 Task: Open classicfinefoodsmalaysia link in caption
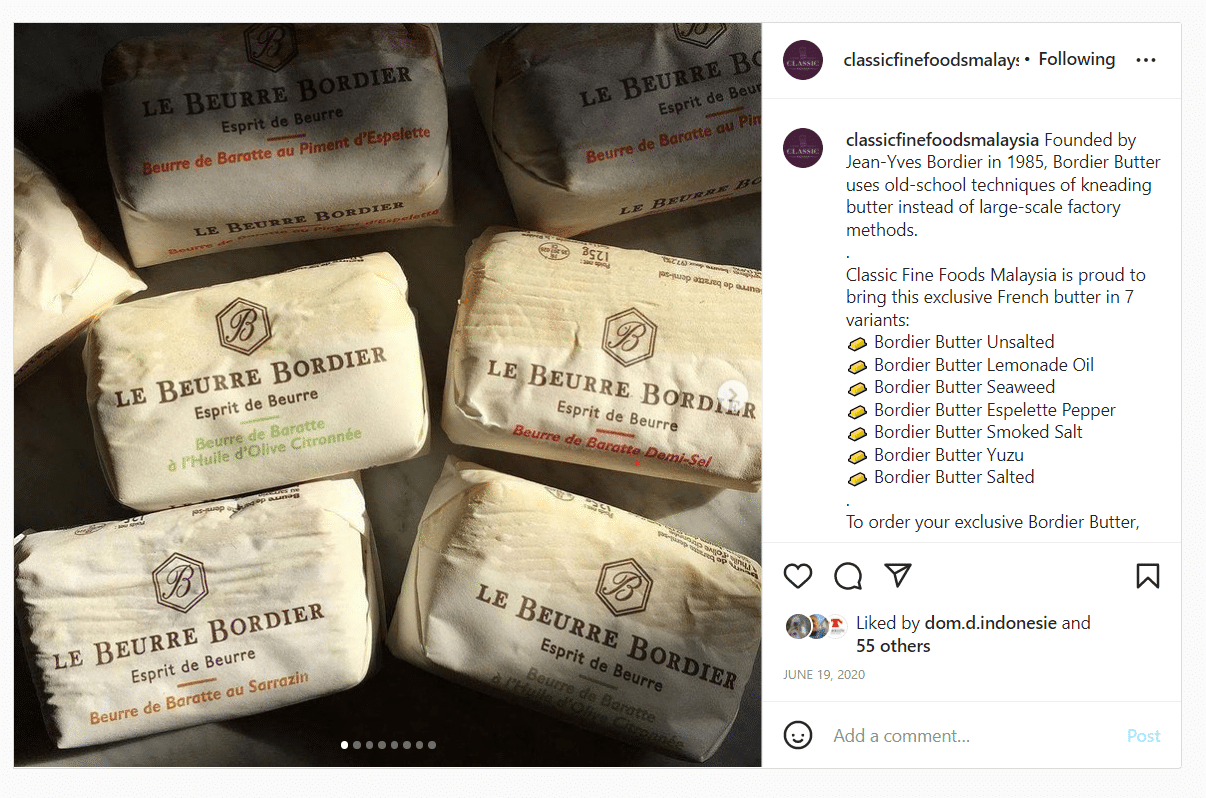943,140
